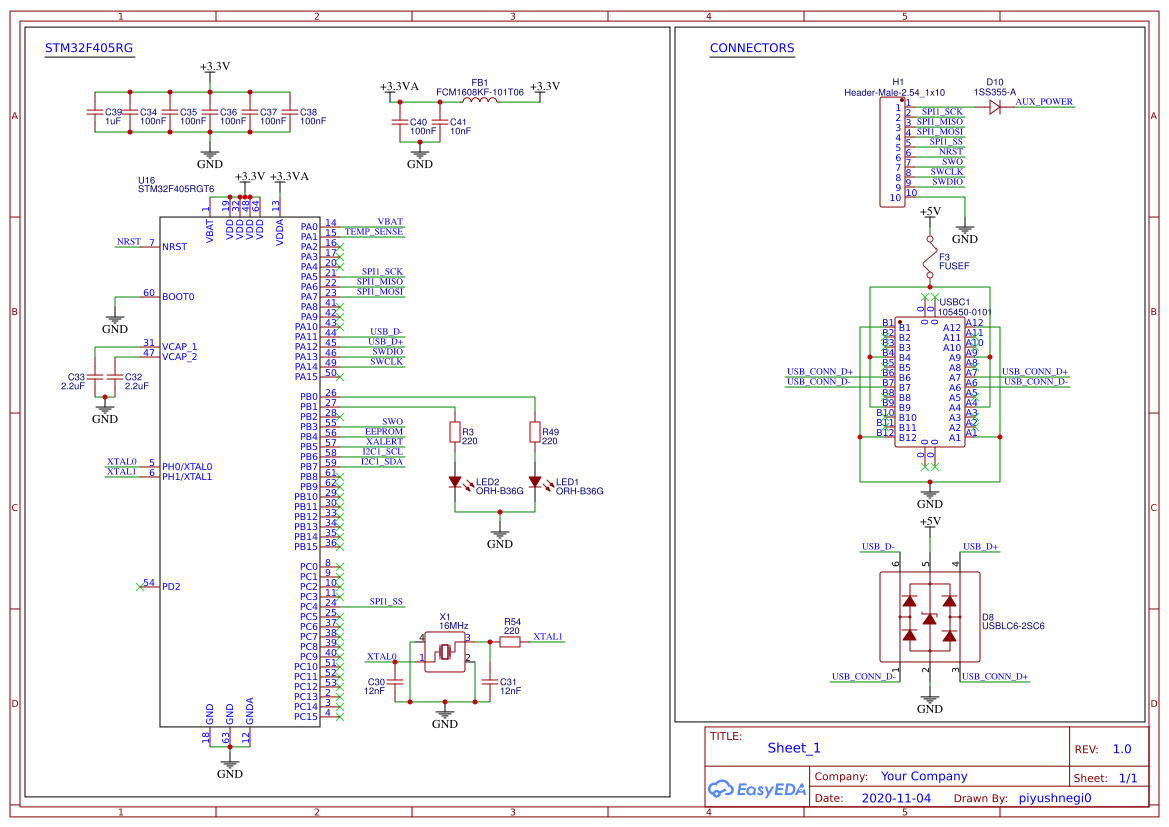
Task: Select the LED1 ORH-B36G diode symbol
Action: click(x=536, y=482)
